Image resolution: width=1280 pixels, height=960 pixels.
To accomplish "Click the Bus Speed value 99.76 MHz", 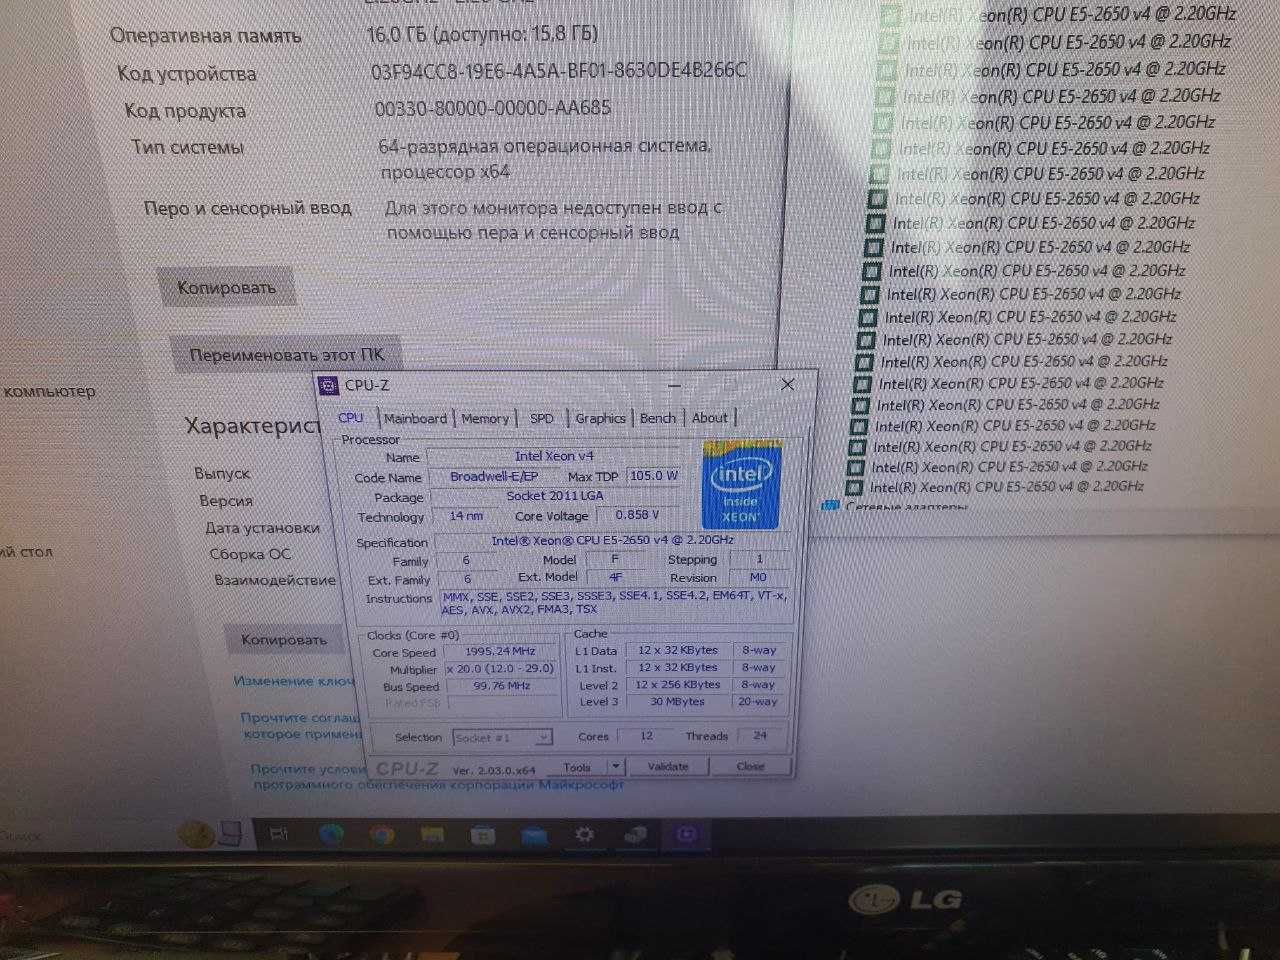I will (502, 686).
